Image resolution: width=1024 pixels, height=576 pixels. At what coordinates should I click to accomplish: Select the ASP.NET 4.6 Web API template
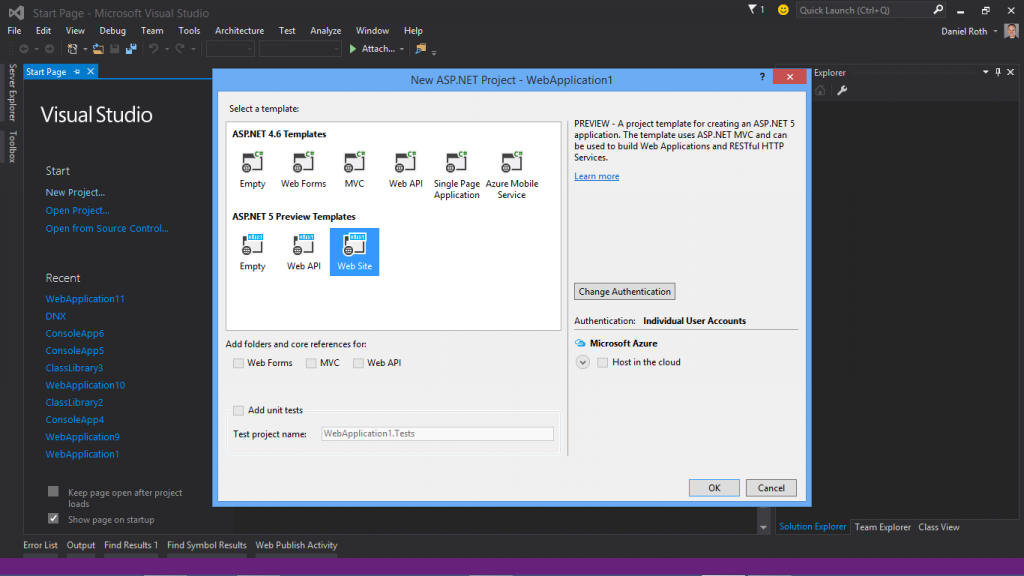click(x=406, y=169)
